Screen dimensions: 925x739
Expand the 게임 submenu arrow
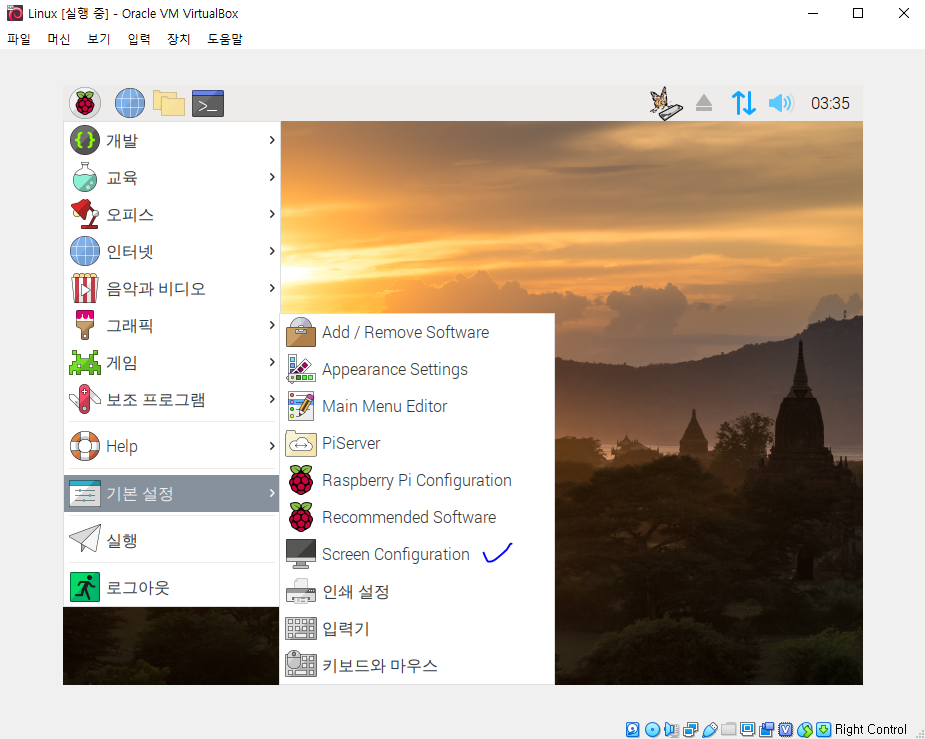pos(272,362)
